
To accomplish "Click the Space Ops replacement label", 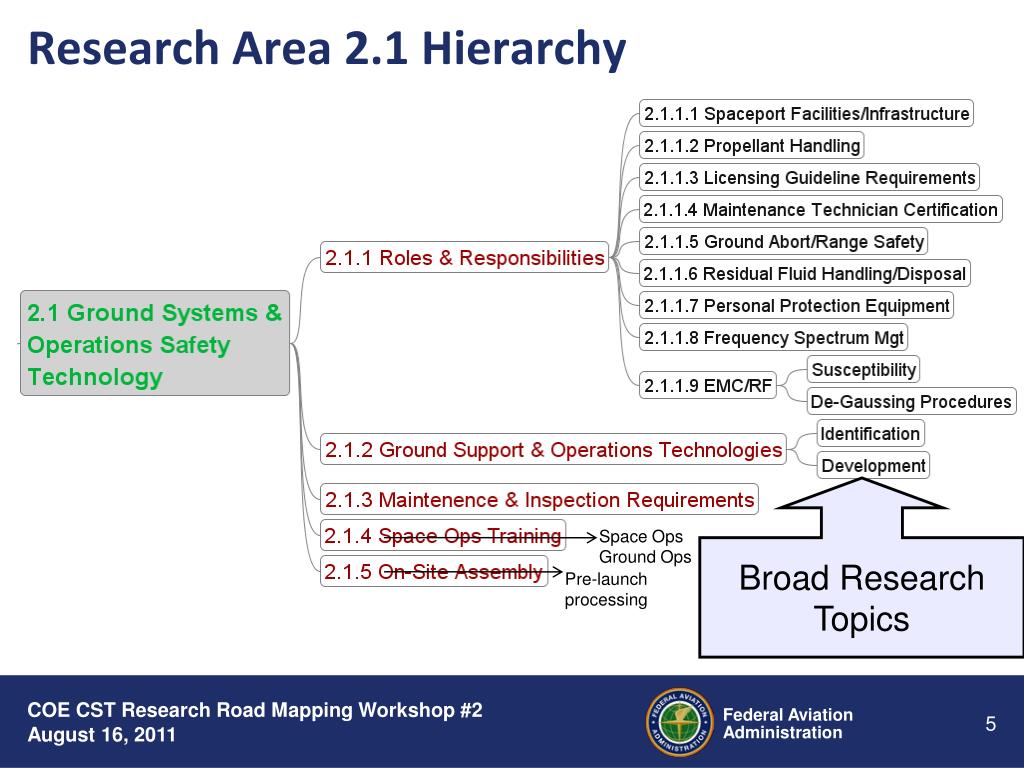I will [x=641, y=536].
